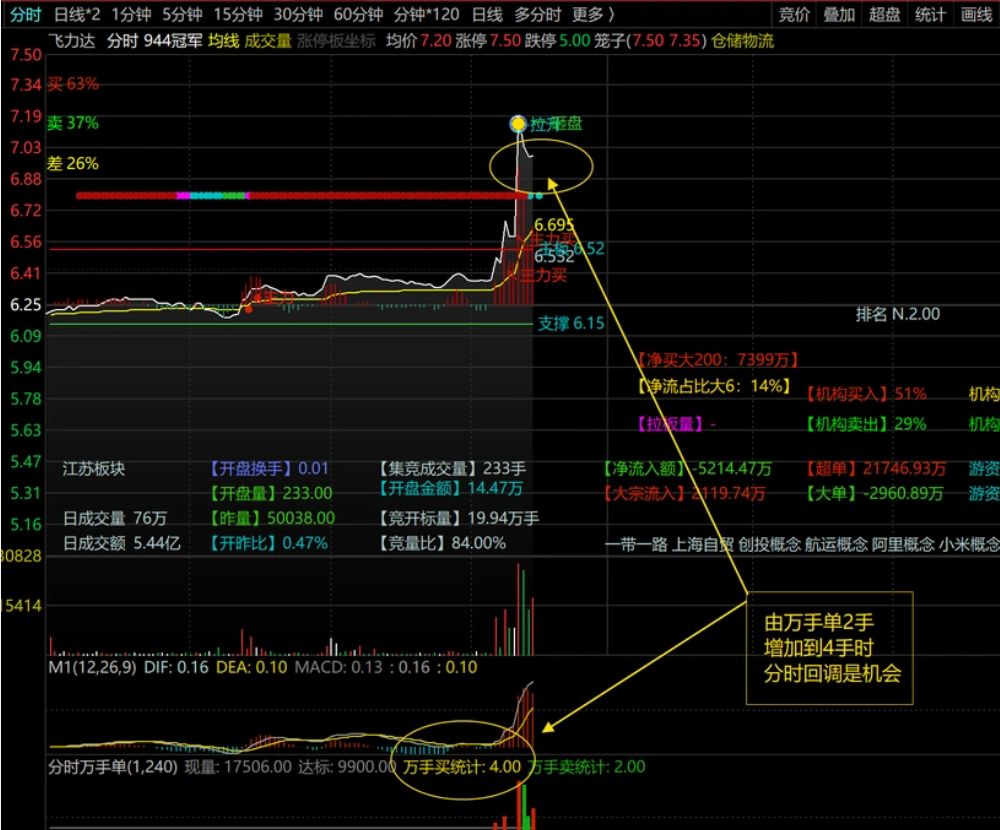This screenshot has width=1000, height=830.
Task: Toggle the 均线 indicator label
Action: 223,41
